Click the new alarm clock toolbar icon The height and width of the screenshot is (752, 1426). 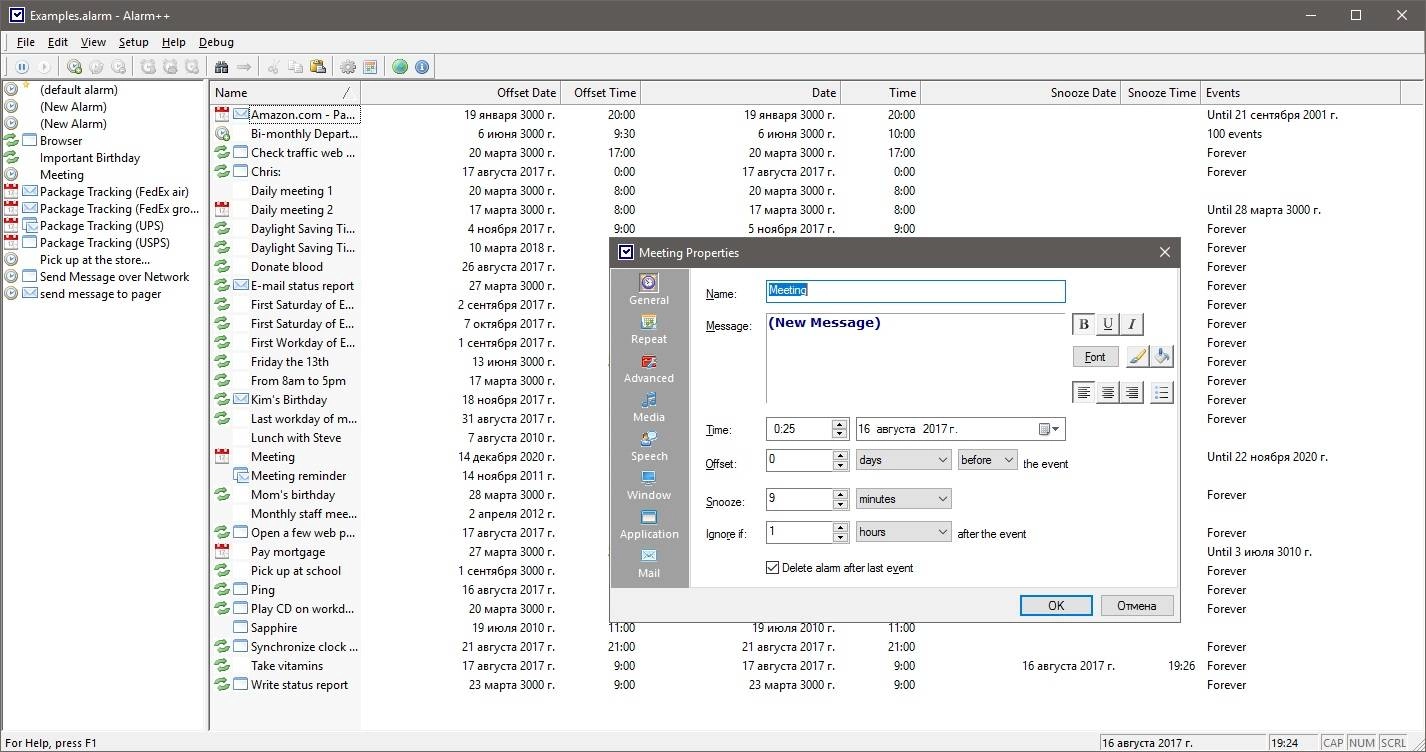click(74, 67)
